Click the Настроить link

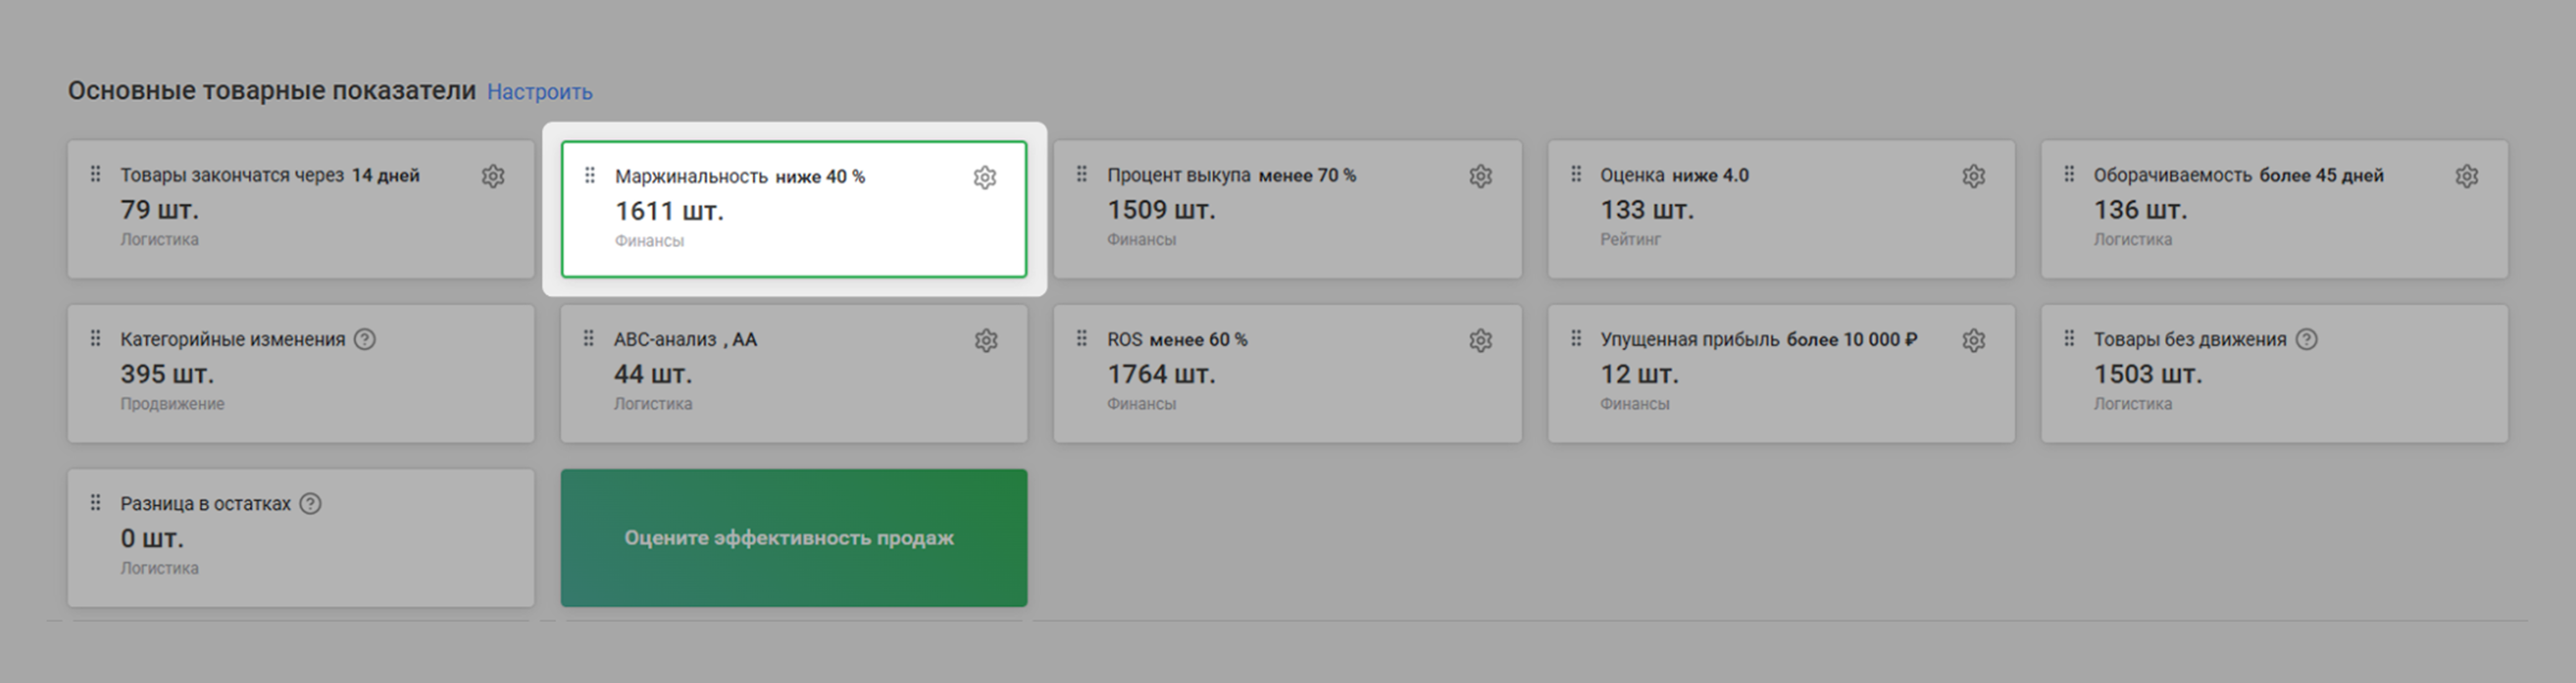539,92
